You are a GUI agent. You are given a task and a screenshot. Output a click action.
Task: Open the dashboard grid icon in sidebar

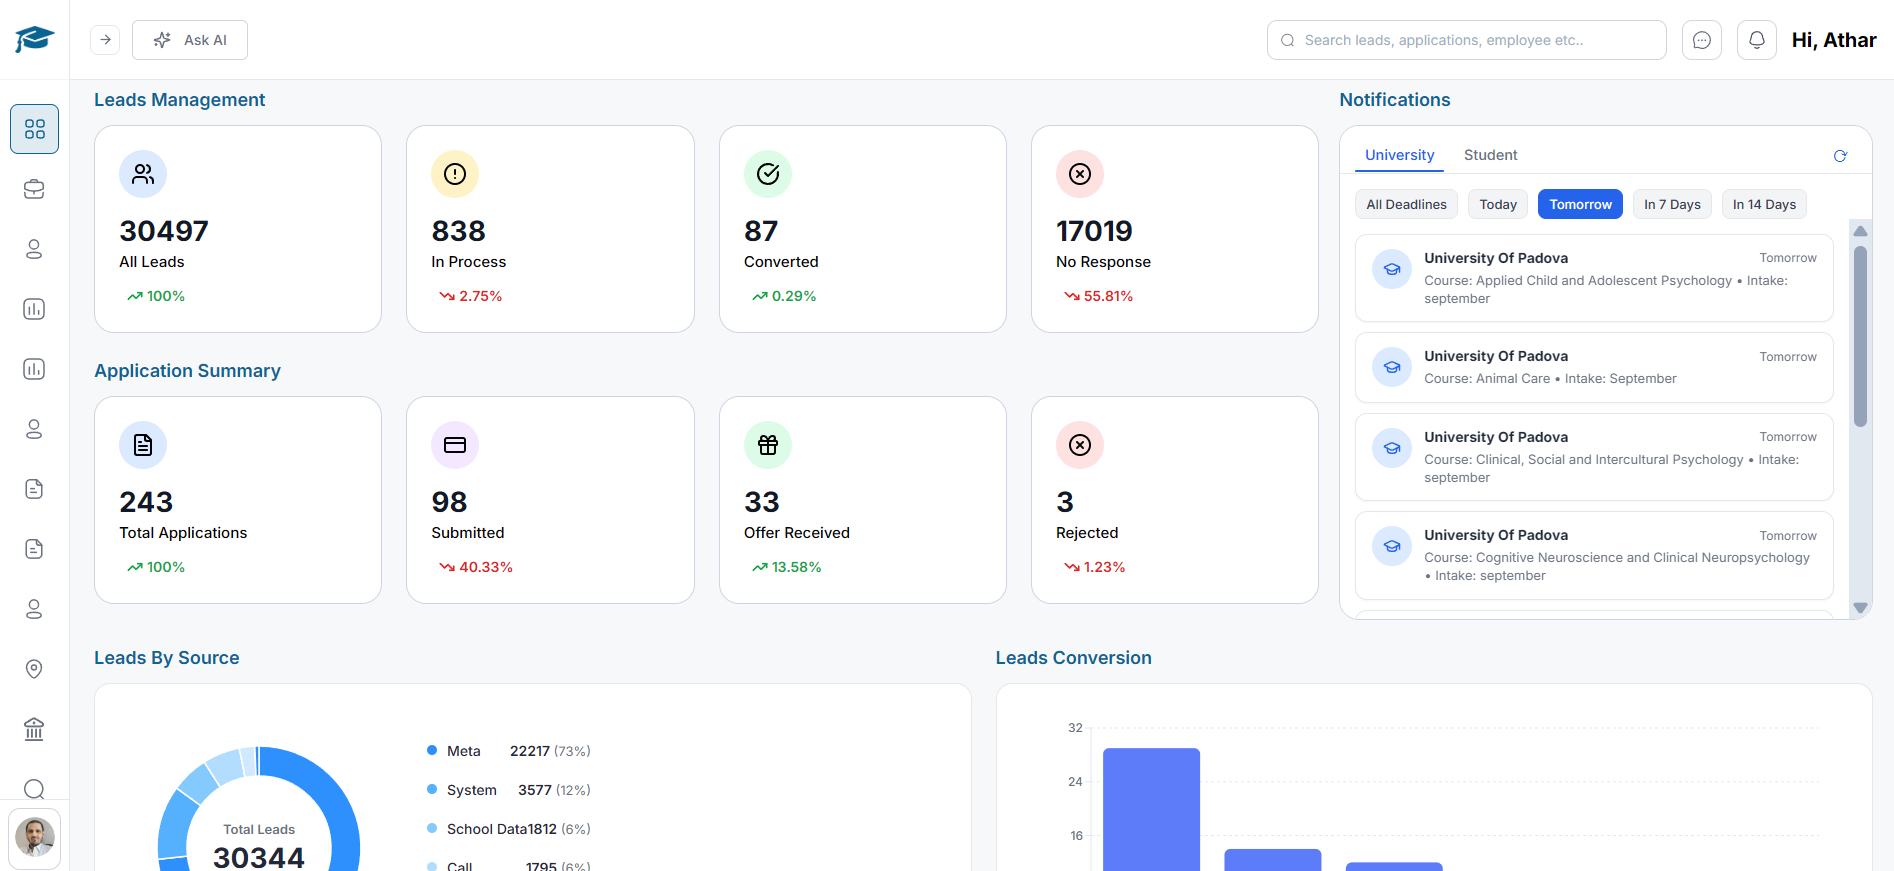[34, 129]
